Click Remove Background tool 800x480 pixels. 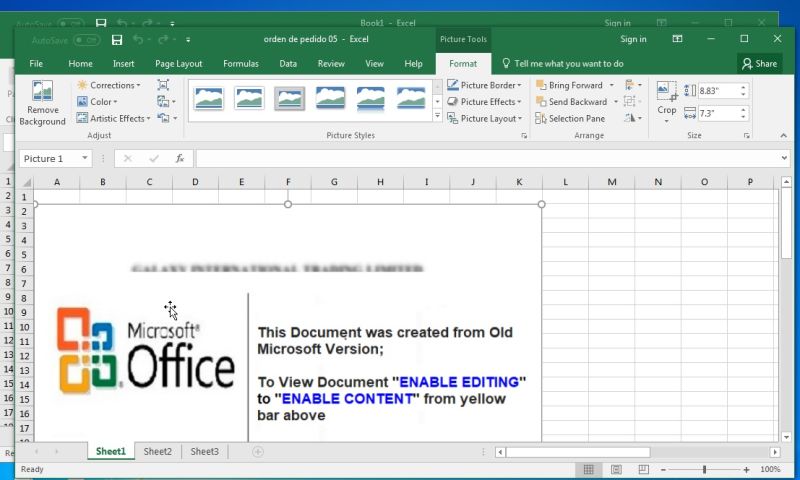tap(43, 103)
